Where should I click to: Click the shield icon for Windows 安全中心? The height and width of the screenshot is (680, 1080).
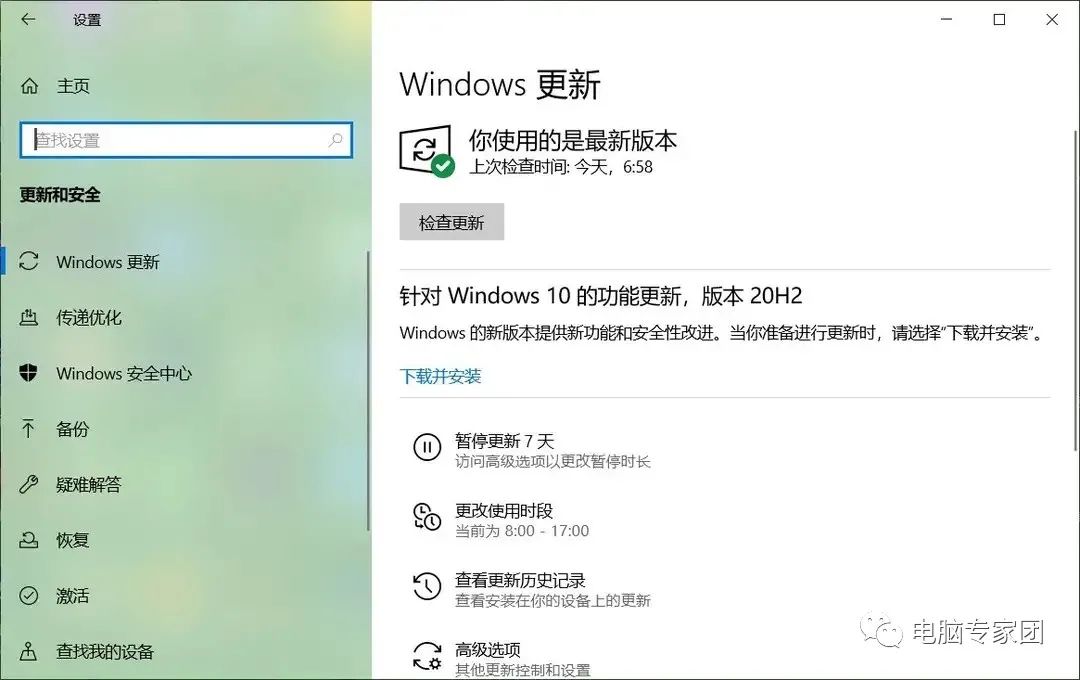tap(28, 373)
